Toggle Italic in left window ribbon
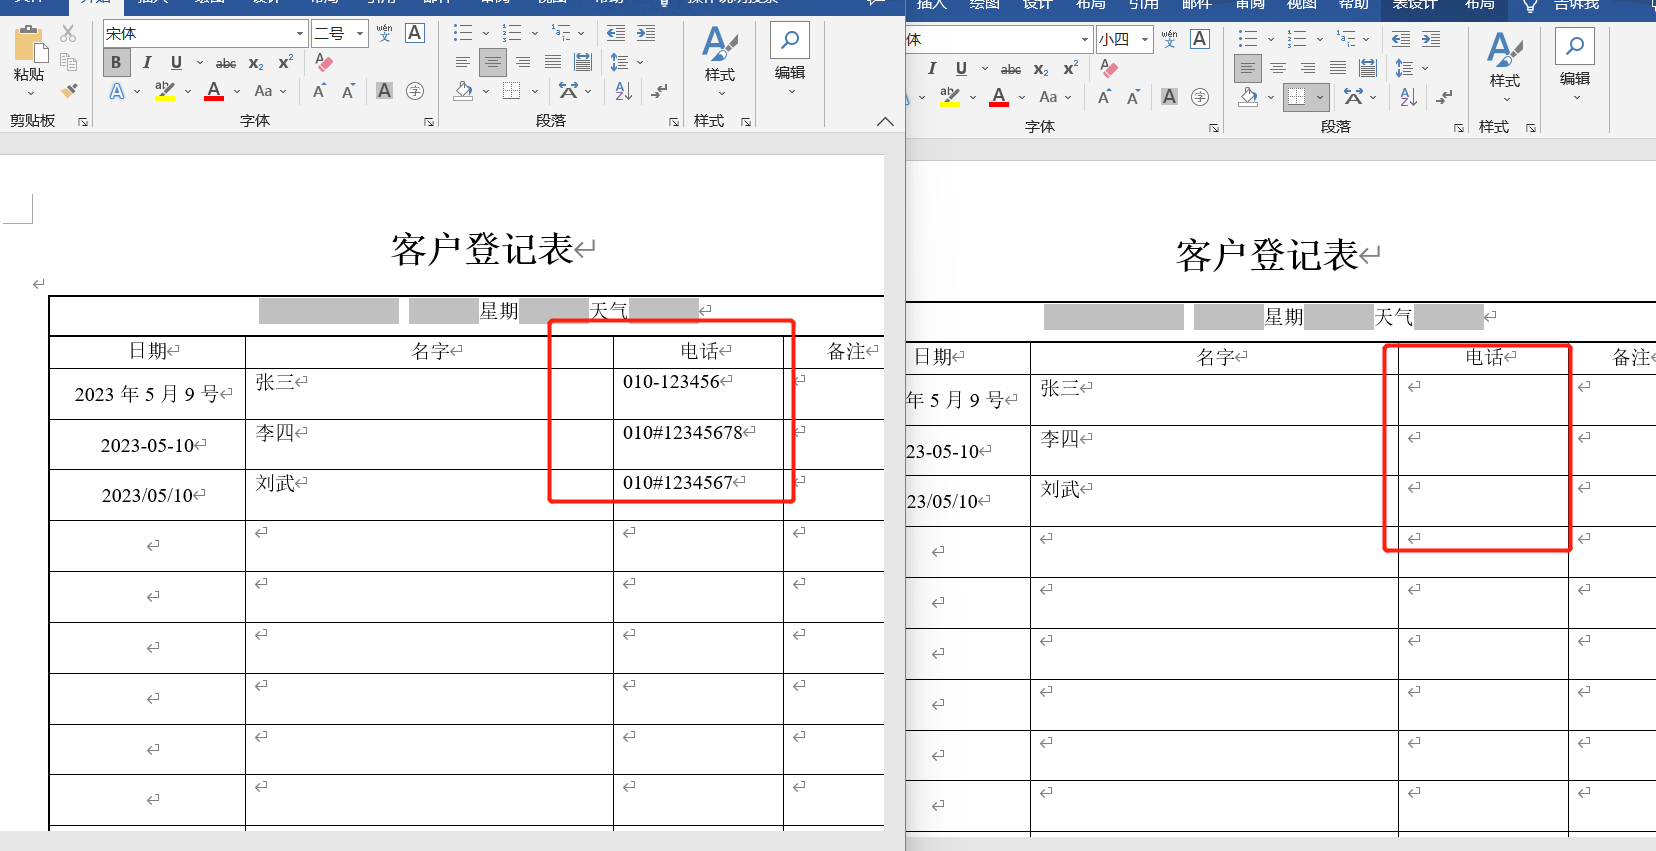Image resolution: width=1656 pixels, height=851 pixels. coord(147,62)
